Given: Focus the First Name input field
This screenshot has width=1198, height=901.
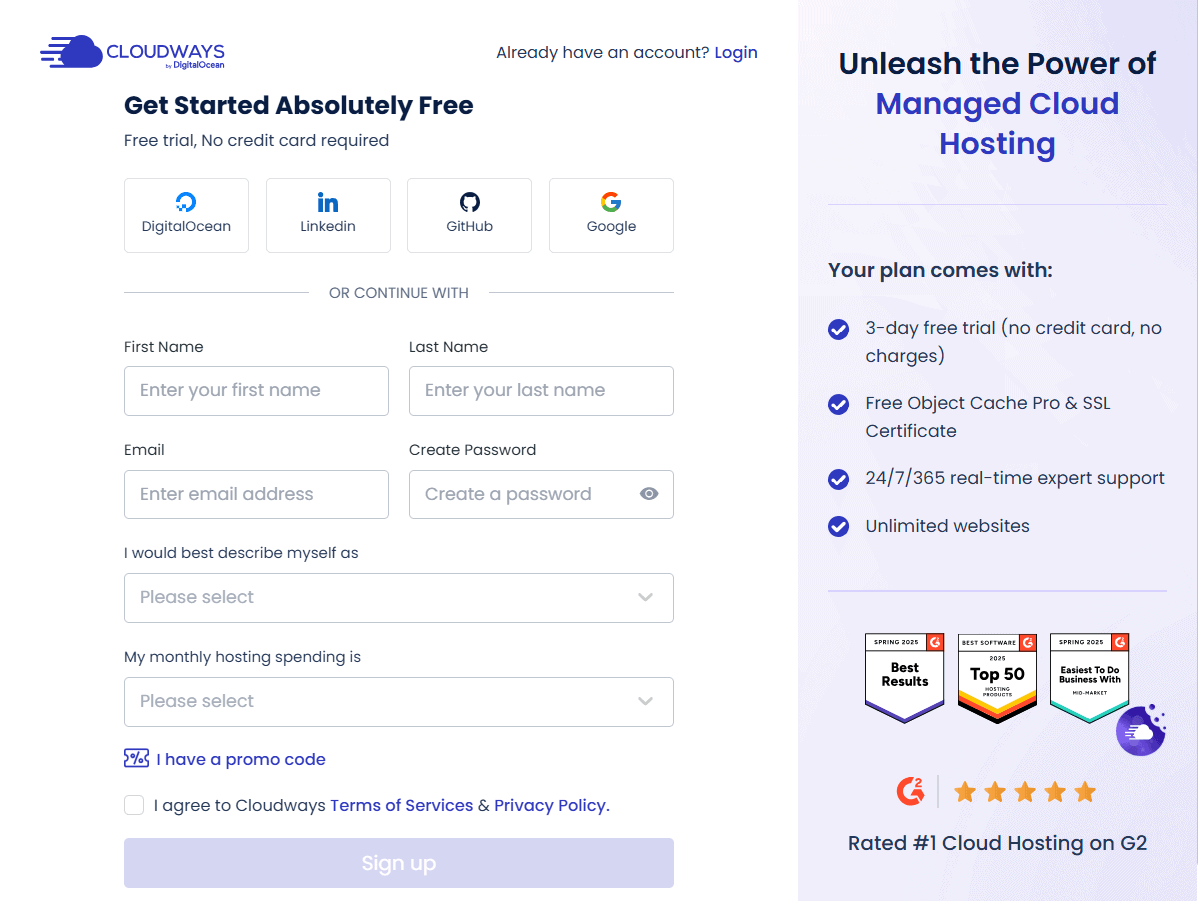Looking at the screenshot, I should [256, 391].
